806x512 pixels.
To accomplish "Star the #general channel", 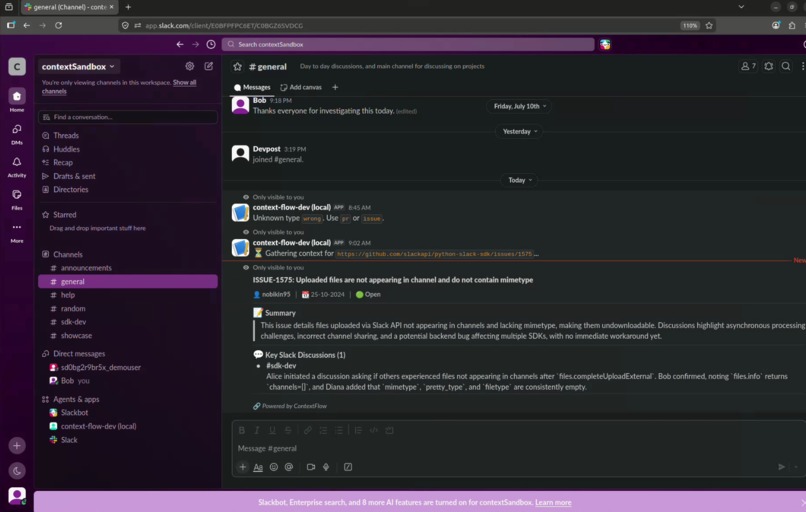I will (x=237, y=66).
